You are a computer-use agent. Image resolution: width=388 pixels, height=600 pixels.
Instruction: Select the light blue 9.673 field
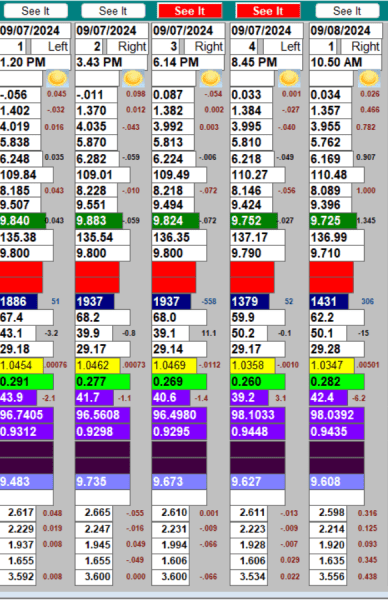coord(179,481)
